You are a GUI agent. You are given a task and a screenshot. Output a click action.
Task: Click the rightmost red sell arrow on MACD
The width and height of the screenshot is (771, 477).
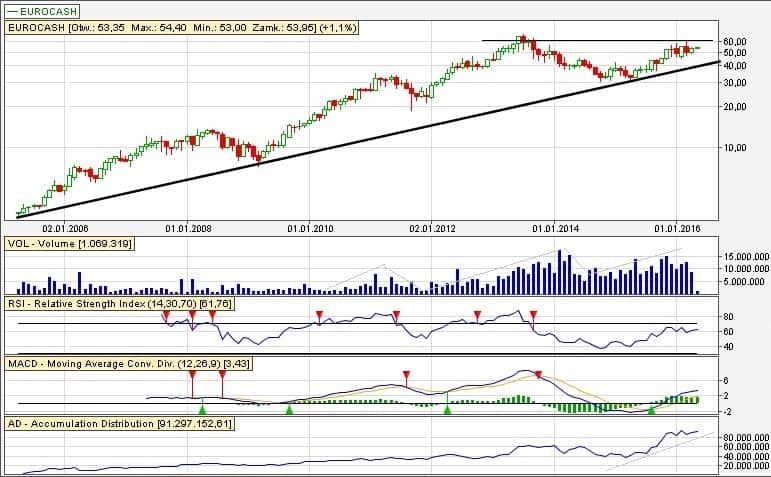[539, 375]
